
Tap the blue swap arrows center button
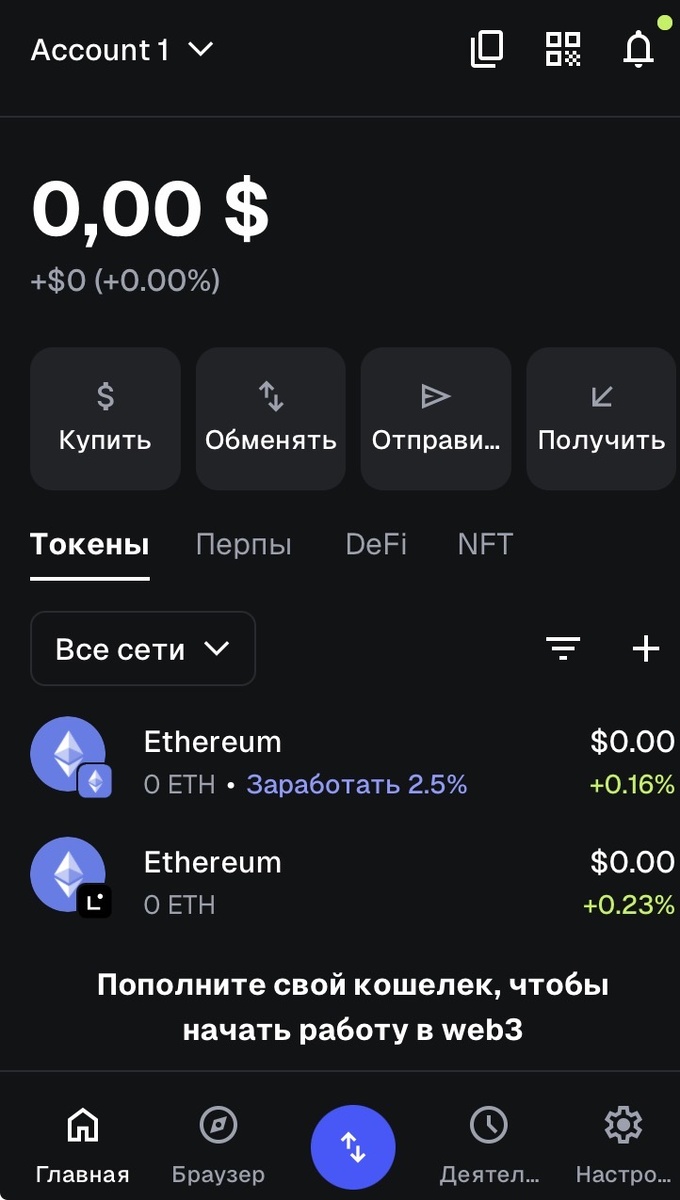(353, 1148)
